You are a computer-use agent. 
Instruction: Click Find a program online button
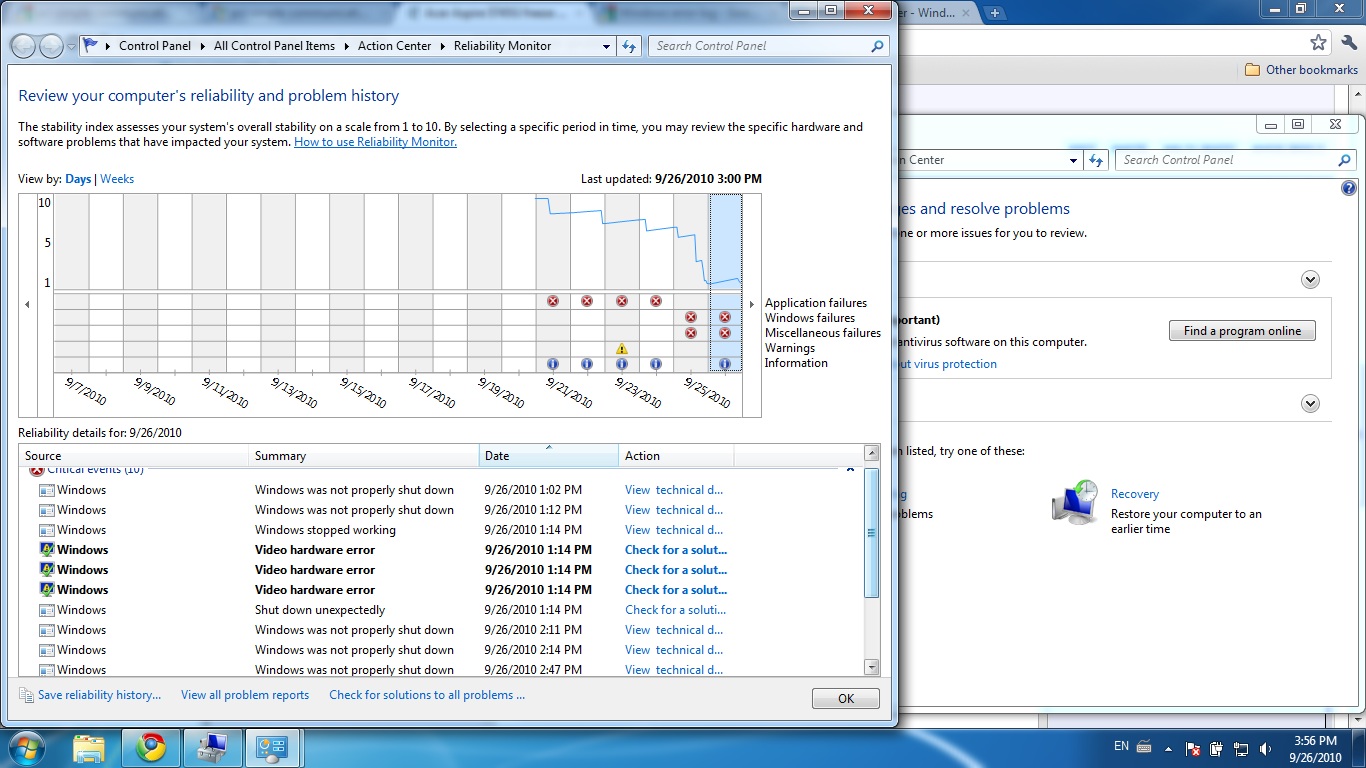(x=1242, y=331)
